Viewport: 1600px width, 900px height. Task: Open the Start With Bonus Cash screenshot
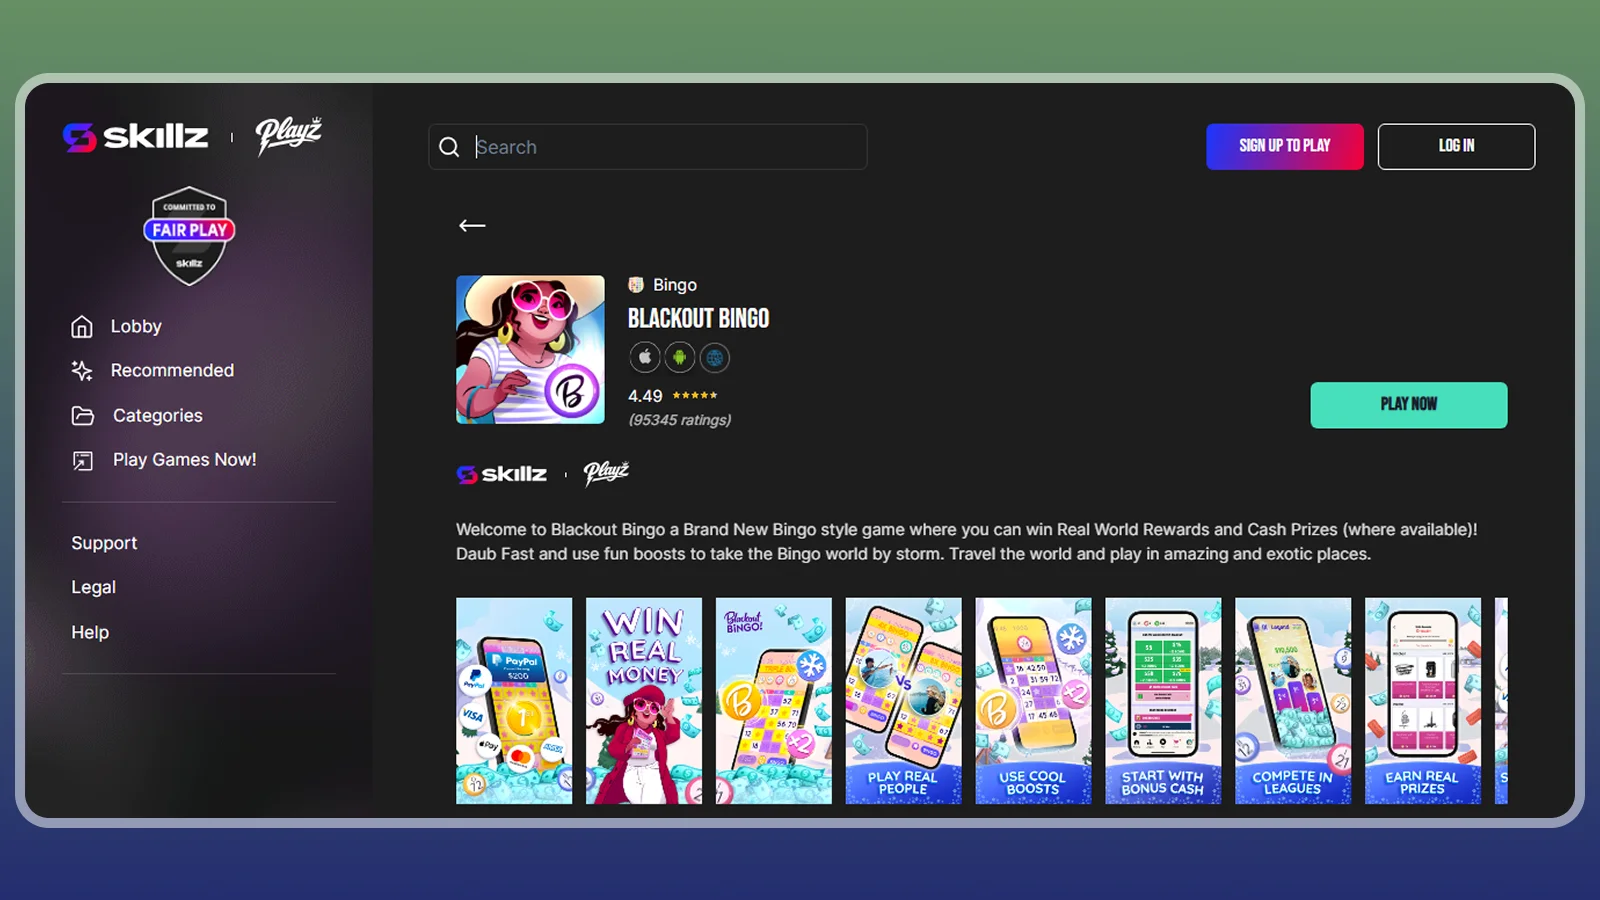(x=1163, y=701)
